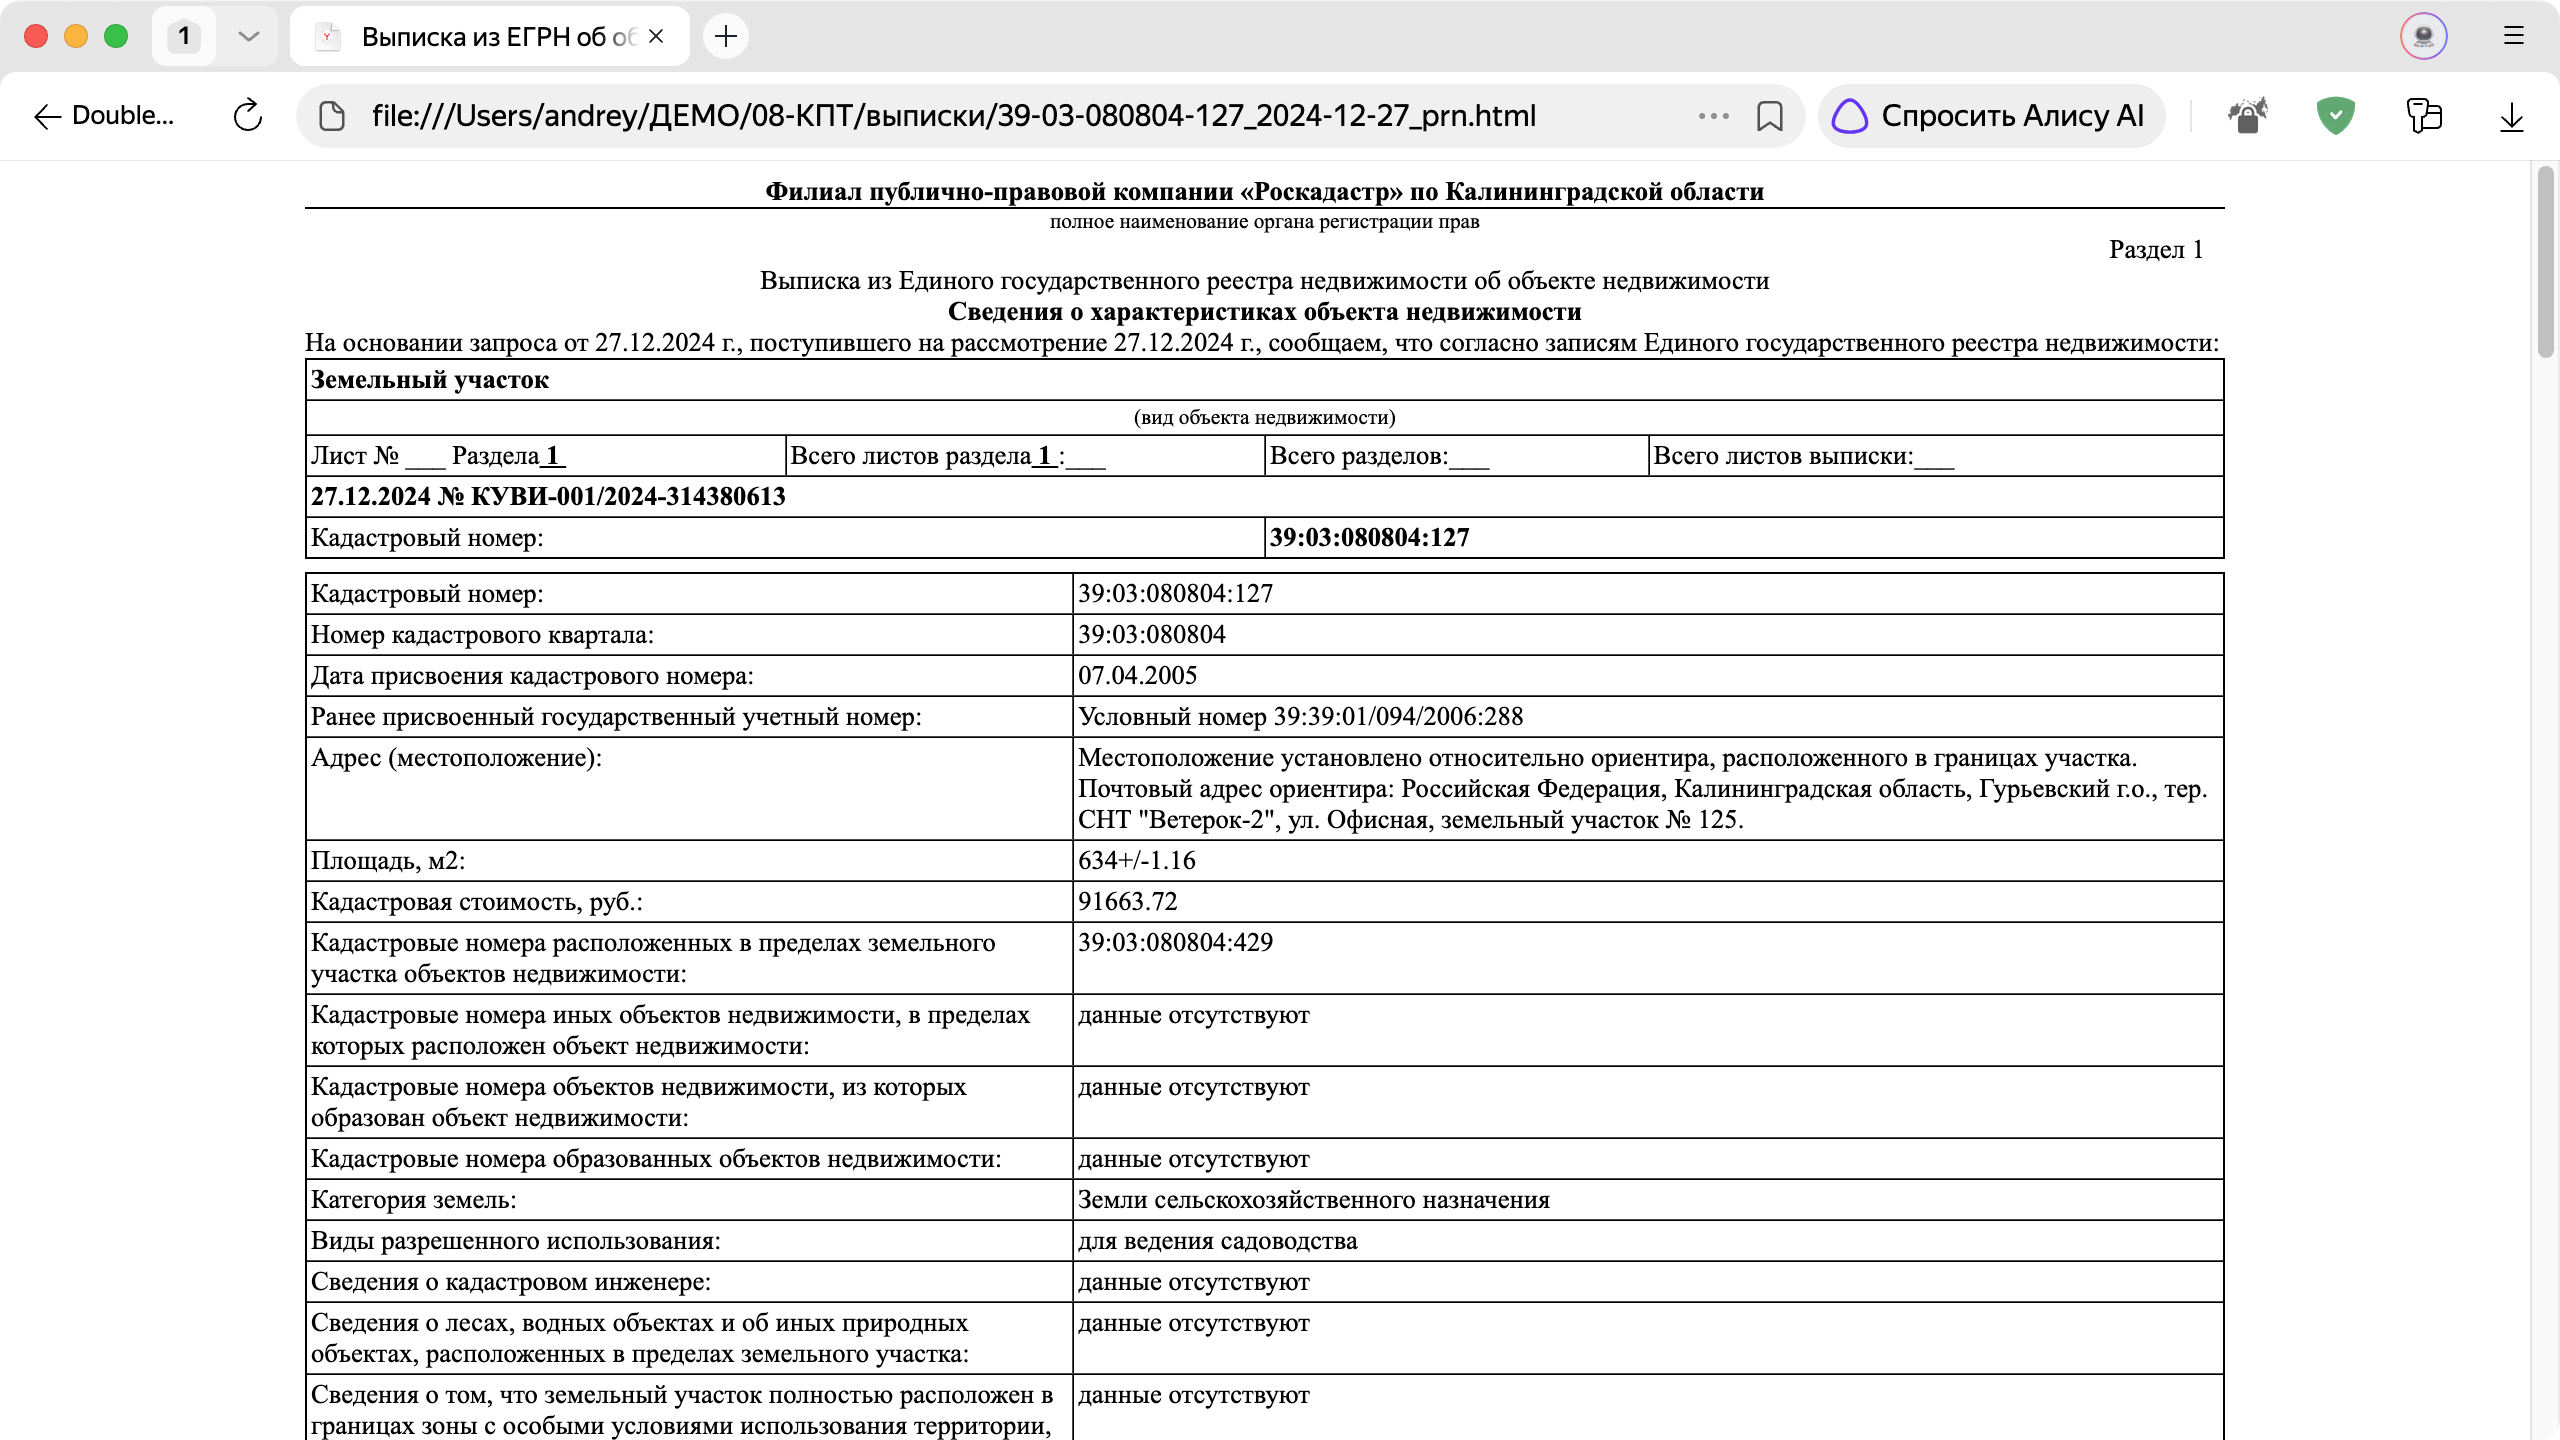Open the translate/feedback toolbar icon

click(2424, 116)
